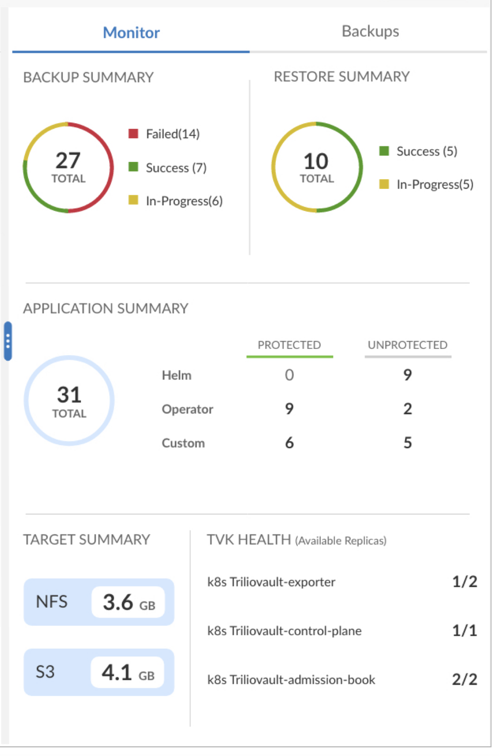Click the red Failed(14) legend swatch
Screen dimensions: 499x756
pyautogui.click(x=135, y=135)
